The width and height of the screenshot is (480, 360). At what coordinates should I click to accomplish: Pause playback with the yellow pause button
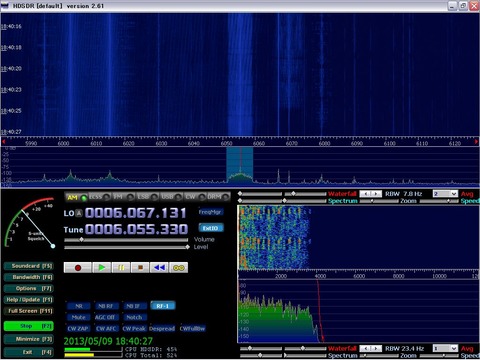(x=121, y=268)
